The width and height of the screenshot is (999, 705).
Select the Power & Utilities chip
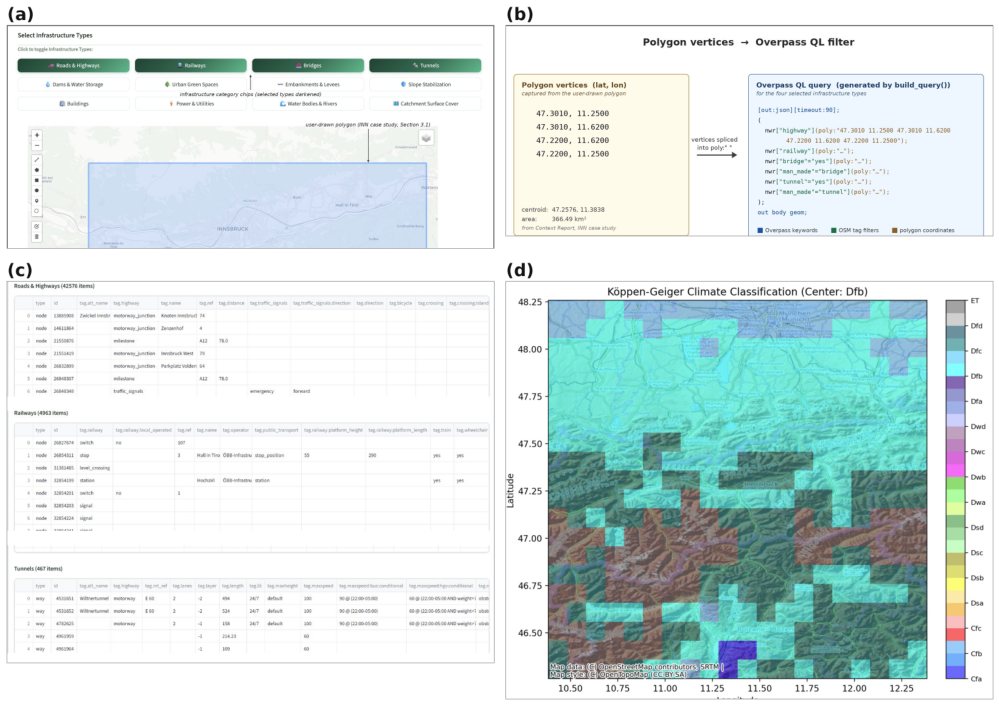pyautogui.click(x=190, y=103)
